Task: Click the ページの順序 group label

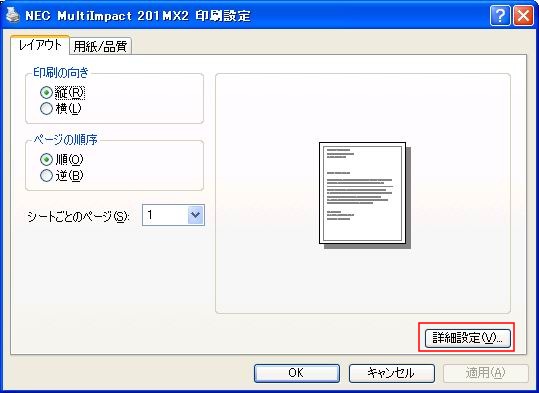Action: click(65, 140)
